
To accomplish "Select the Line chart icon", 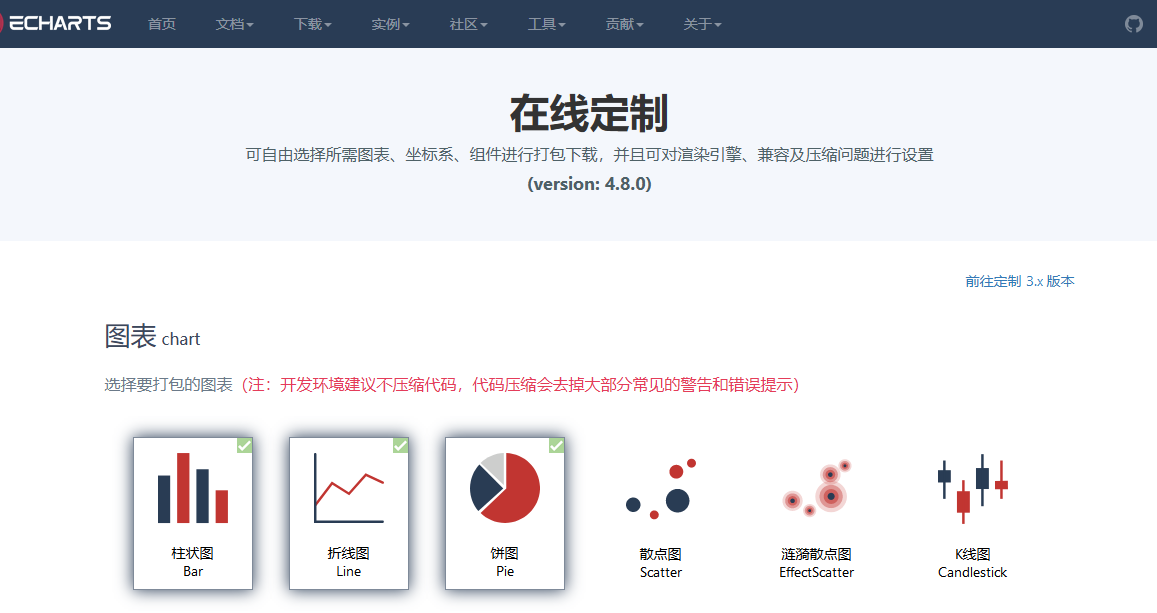I will point(348,488).
